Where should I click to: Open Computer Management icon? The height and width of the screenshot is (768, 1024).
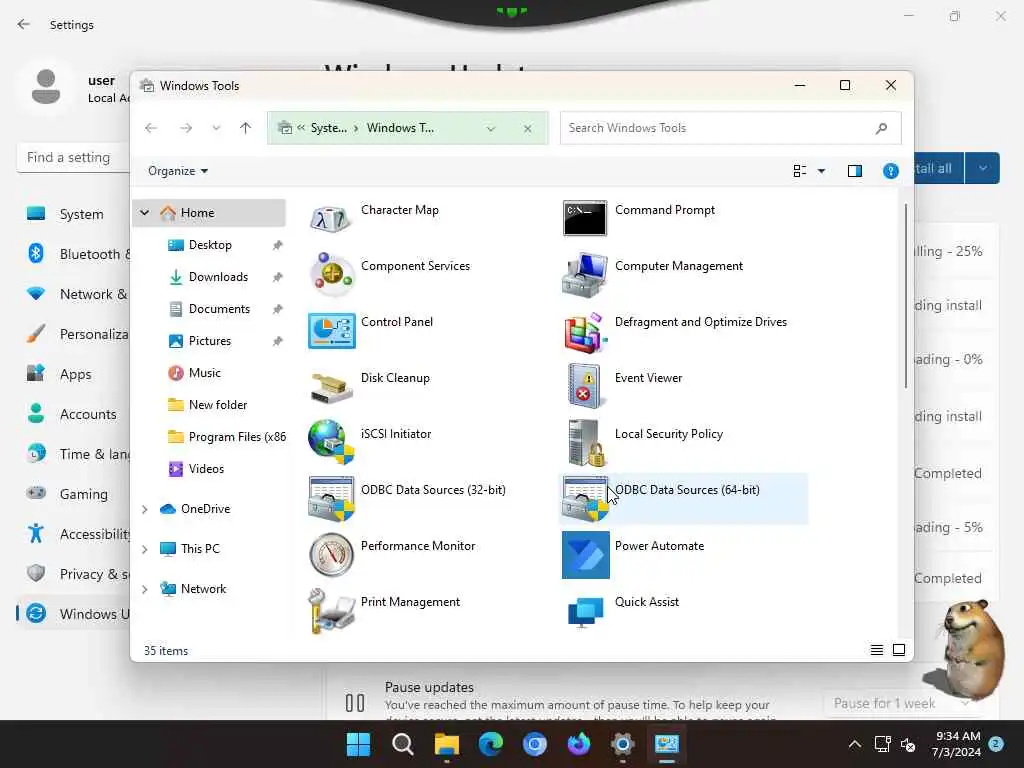point(585,274)
